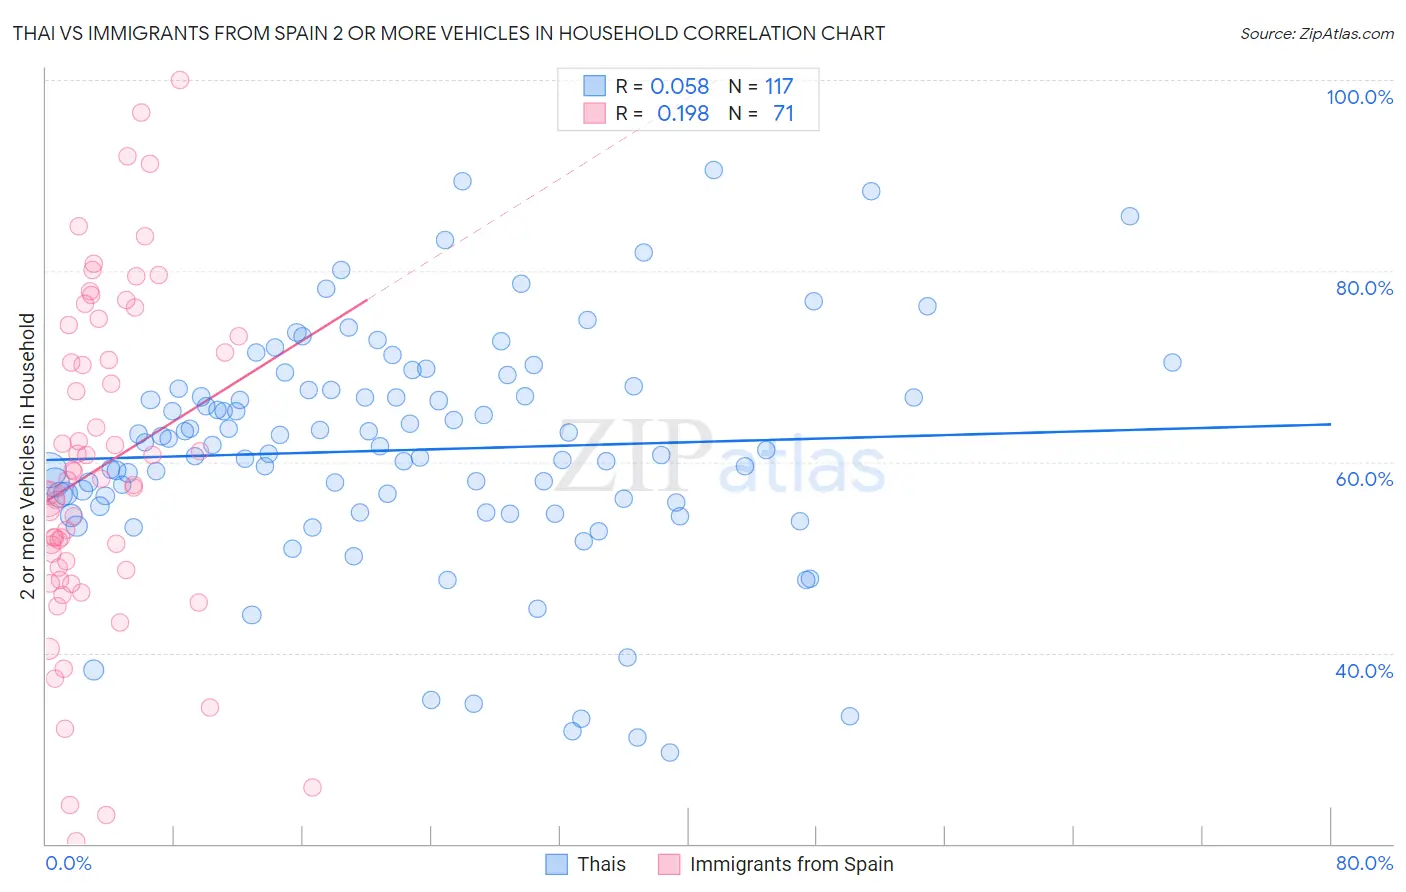Screen dimensions: 1406x892
Task: Click the R value 0.198 in legend
Action: point(682,113)
